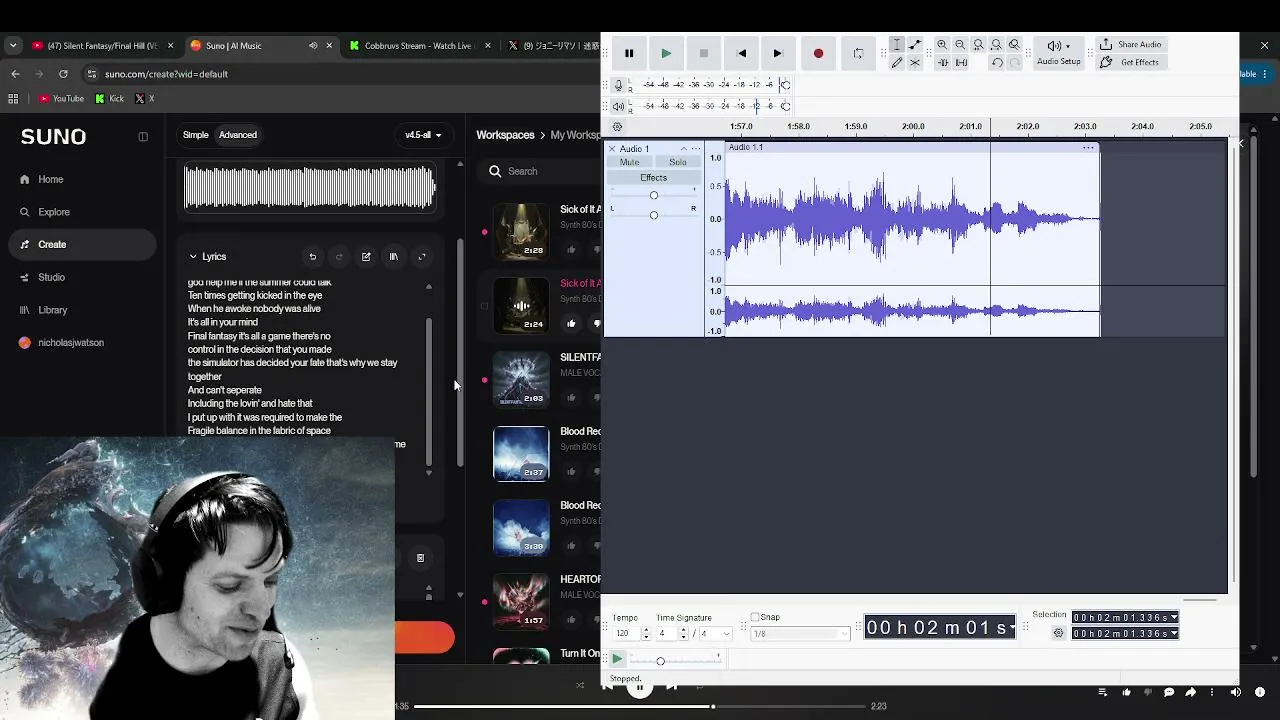
Task: Open the lyrics edit icon
Action: 366,257
